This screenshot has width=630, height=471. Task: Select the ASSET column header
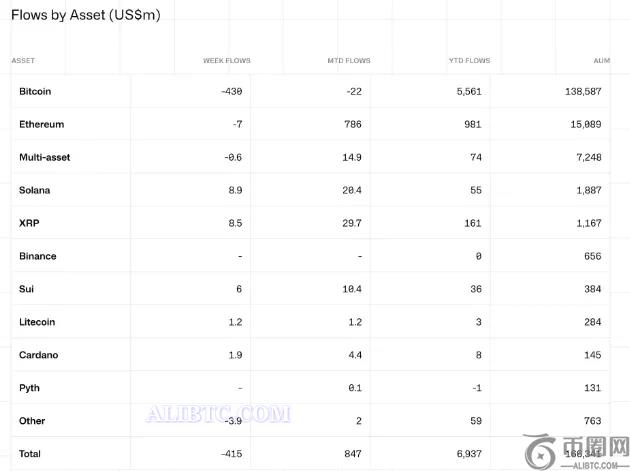pyautogui.click(x=23, y=61)
